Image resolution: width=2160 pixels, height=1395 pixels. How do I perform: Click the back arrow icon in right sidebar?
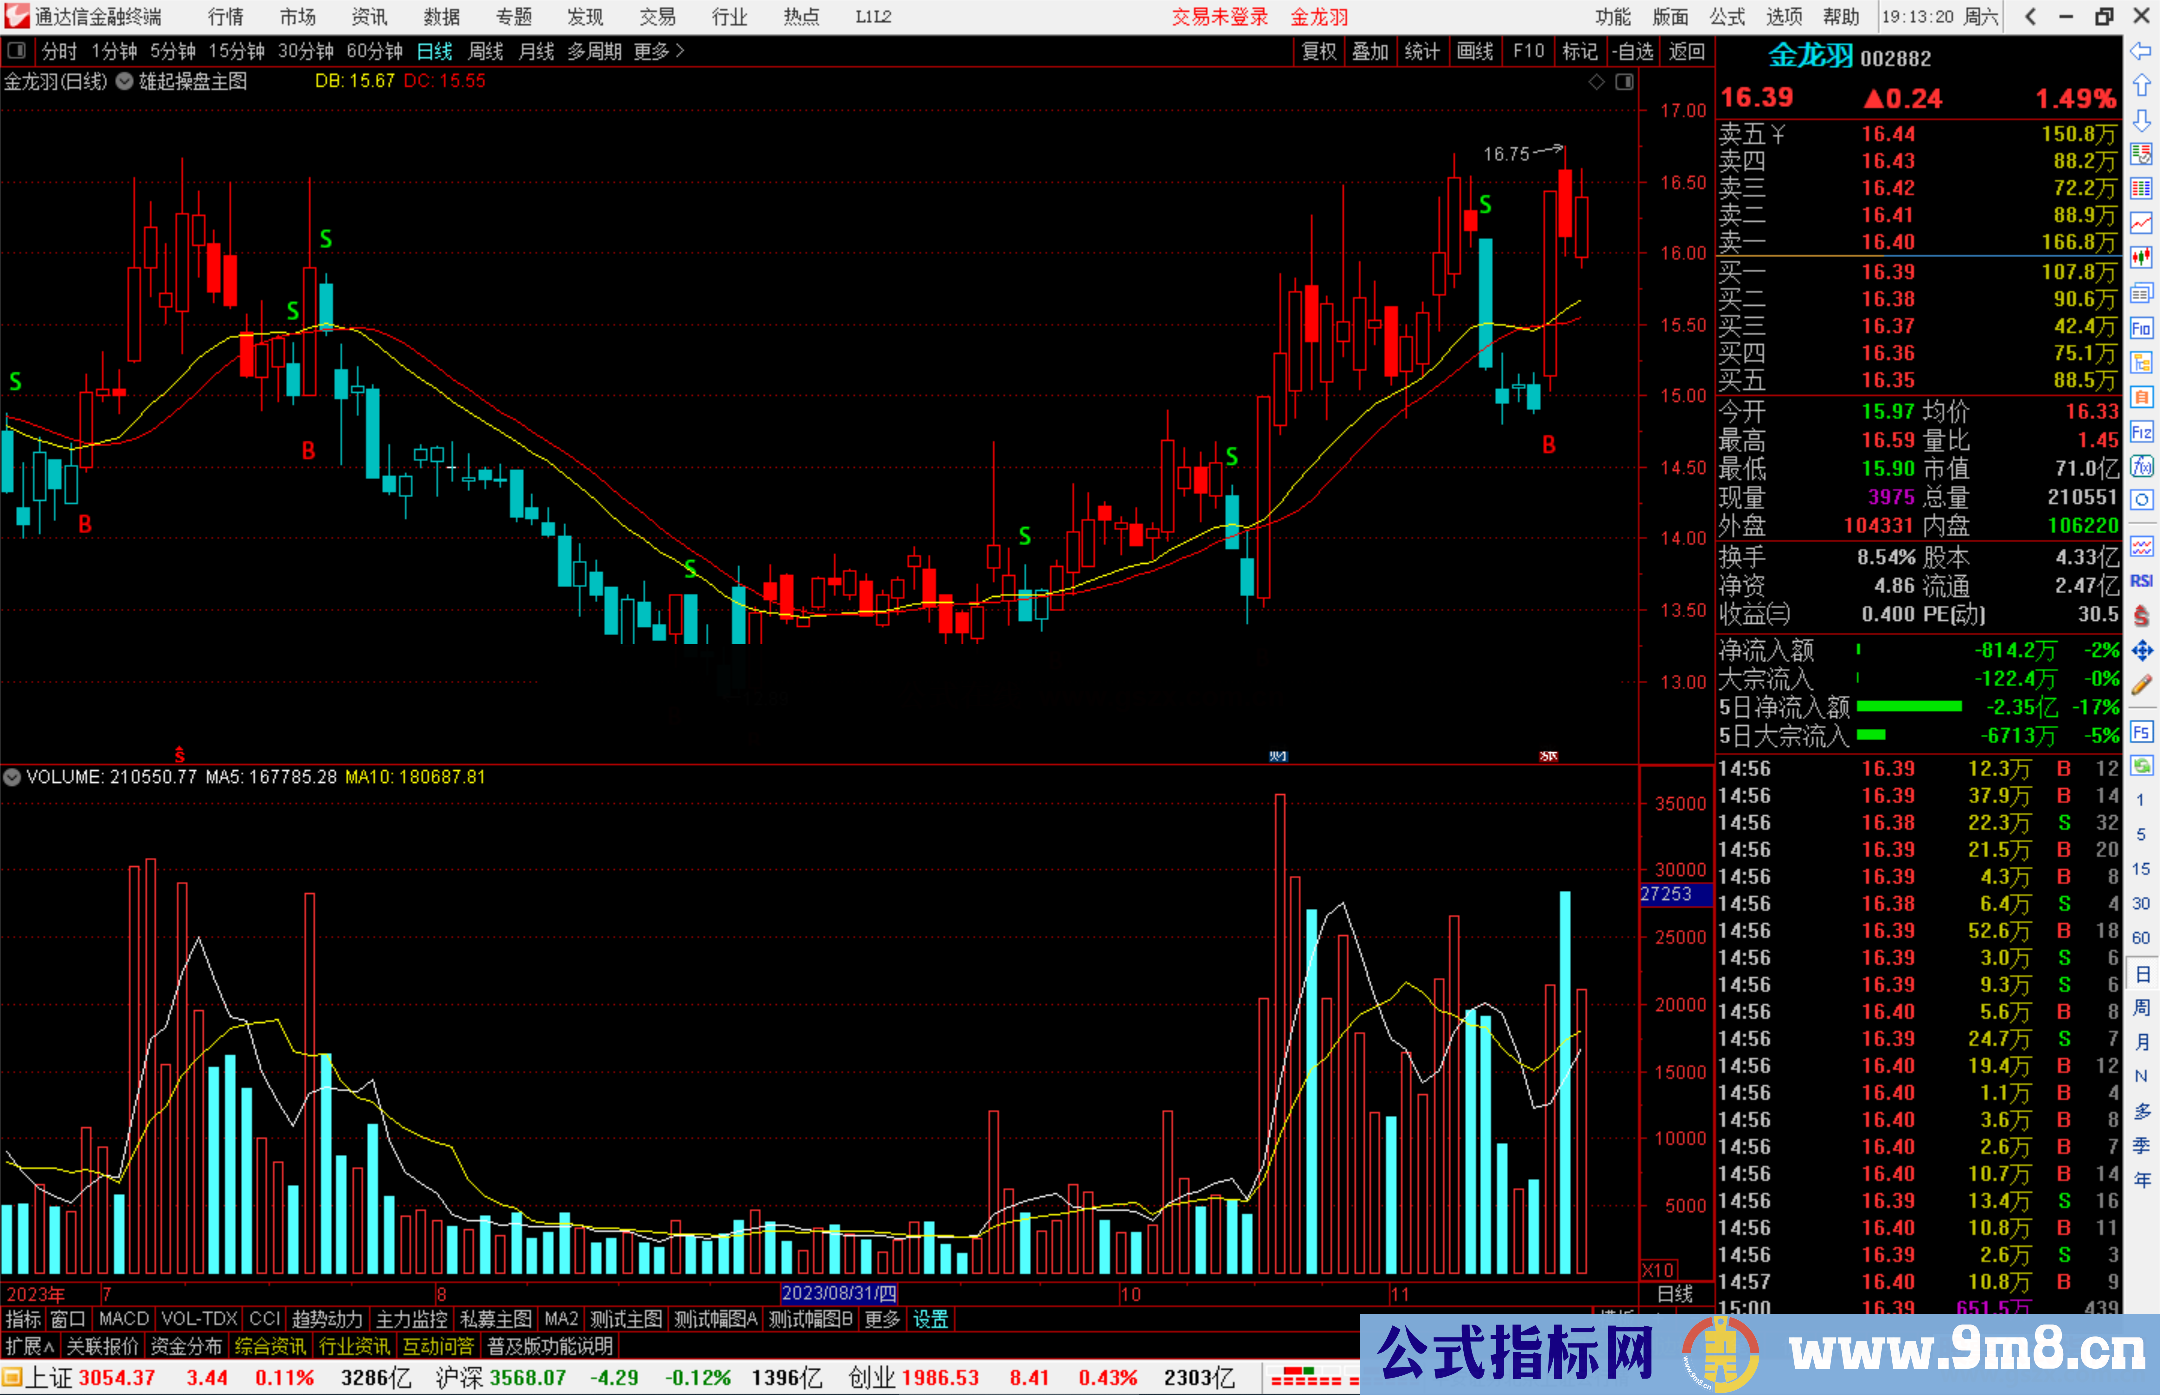point(2141,50)
